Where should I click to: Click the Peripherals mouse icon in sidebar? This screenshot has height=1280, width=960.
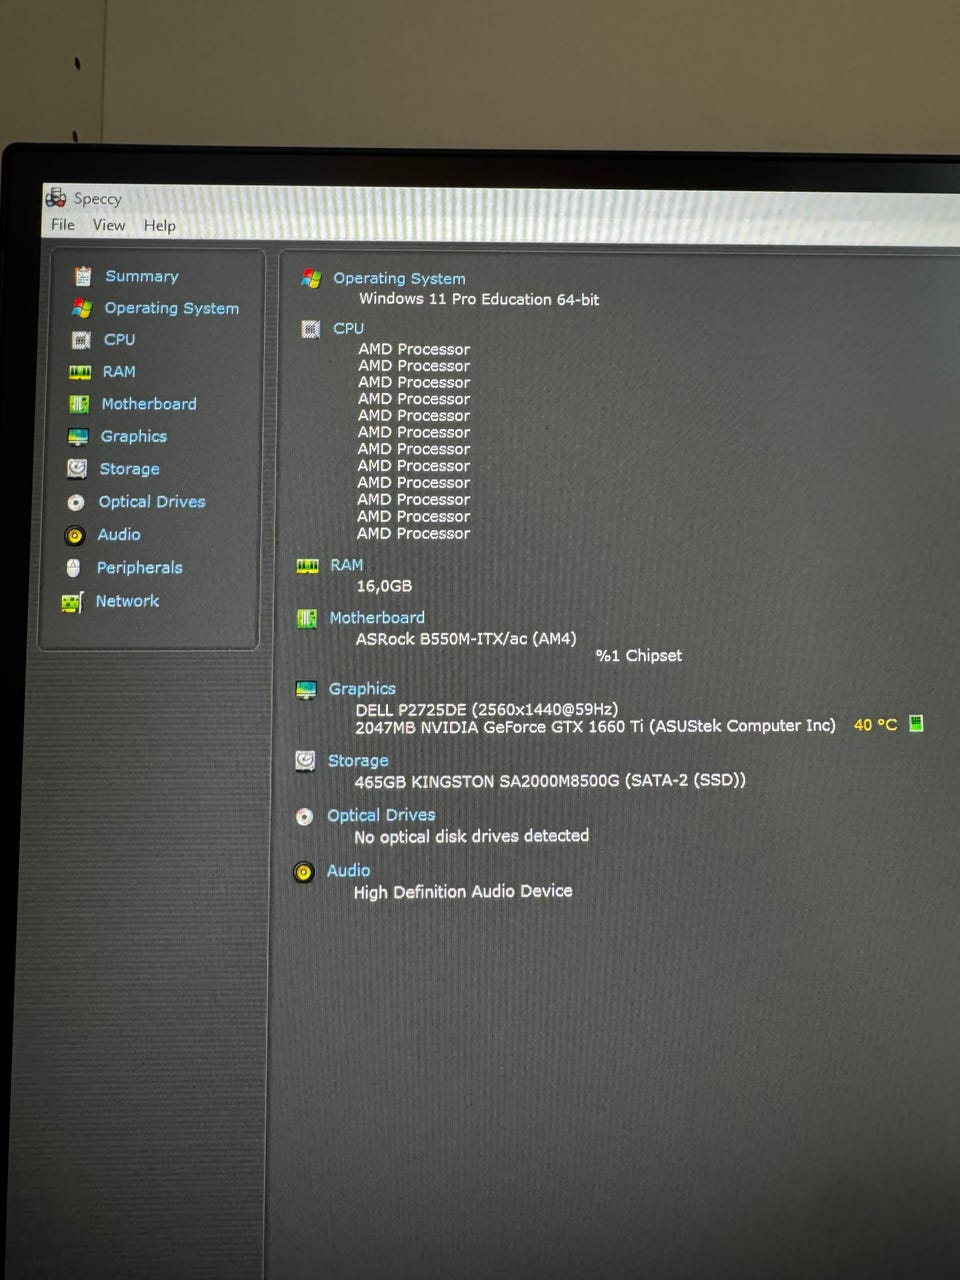[73, 568]
